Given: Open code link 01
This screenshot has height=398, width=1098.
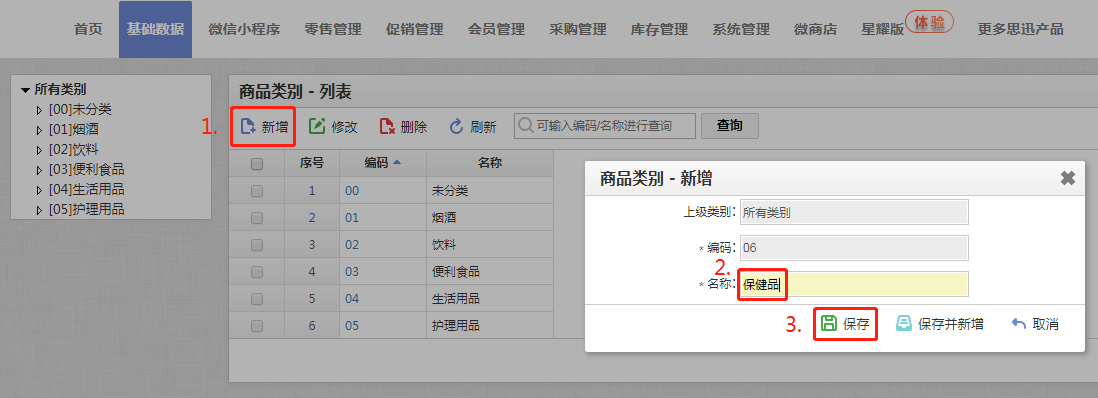Looking at the screenshot, I should coord(352,218).
